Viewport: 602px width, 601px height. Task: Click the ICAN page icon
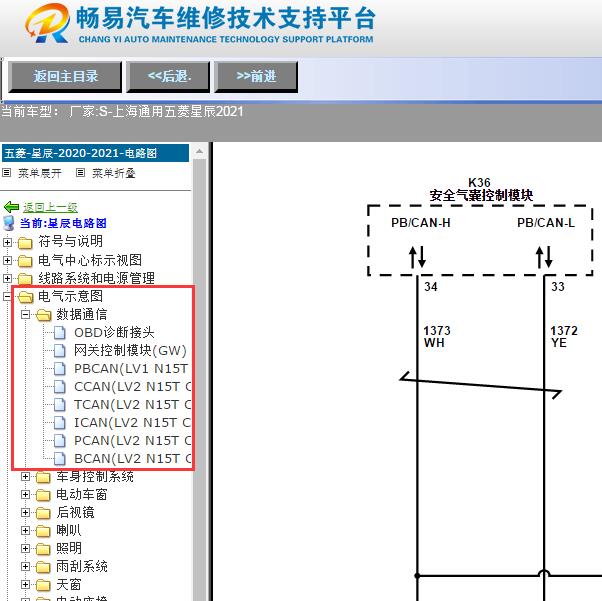[60, 423]
